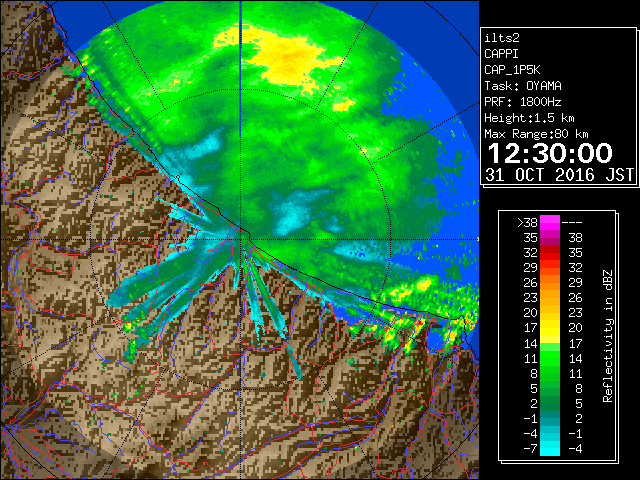Click the ilts2 label in info box
Image resolution: width=640 pixels, height=480 pixels.
tap(502, 38)
